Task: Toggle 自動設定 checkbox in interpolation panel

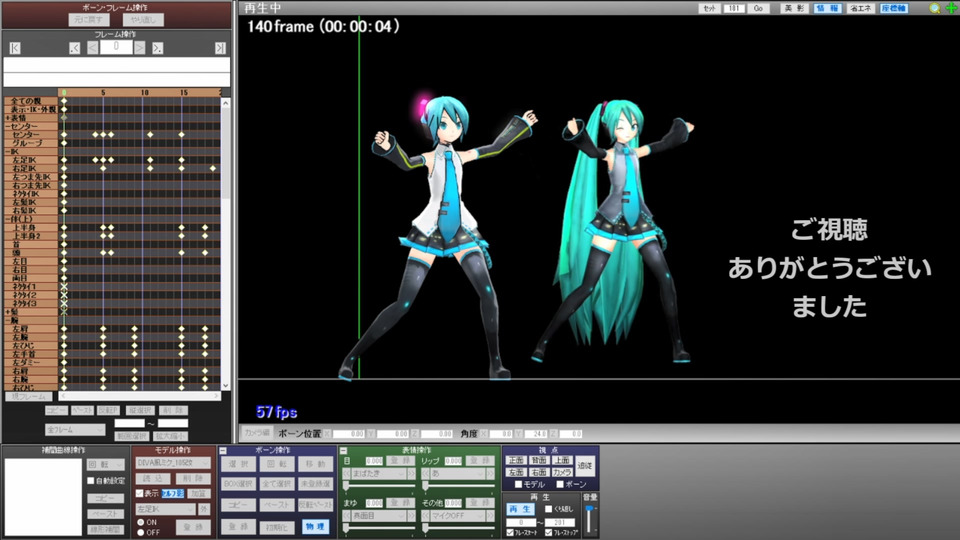Action: click(91, 481)
